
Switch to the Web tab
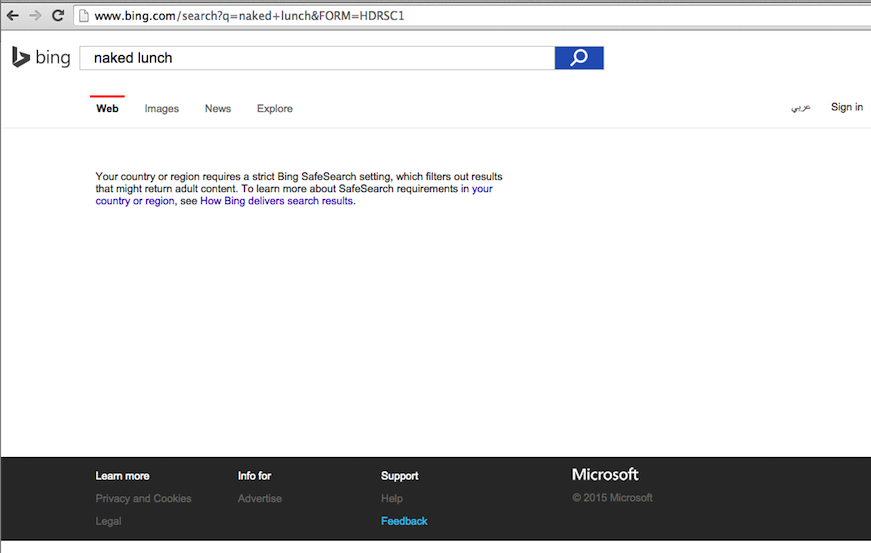[x=107, y=109]
